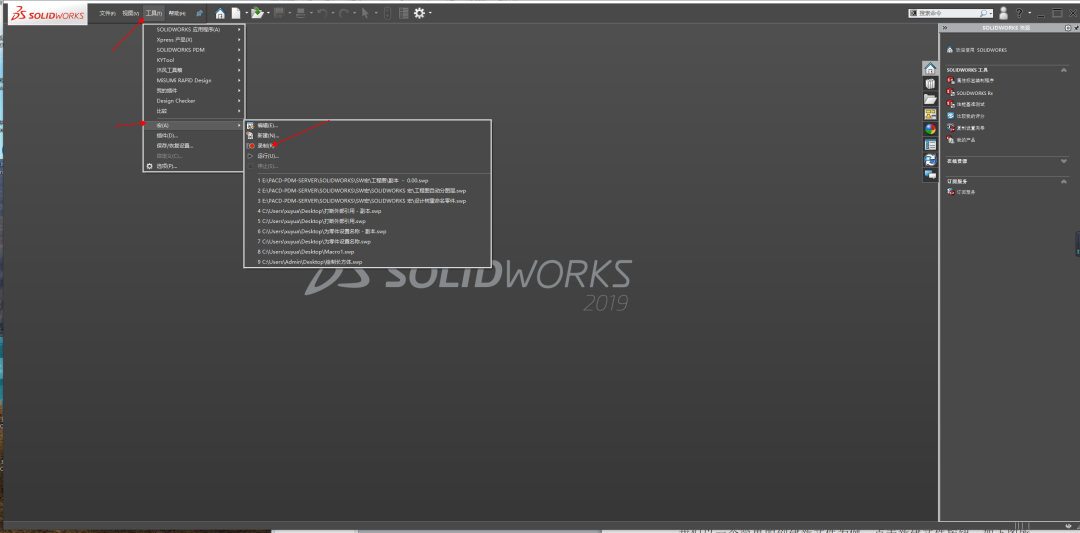The width and height of the screenshot is (1080, 533).
Task: Open the 我的产品 link in Resources
Action: tap(966, 140)
